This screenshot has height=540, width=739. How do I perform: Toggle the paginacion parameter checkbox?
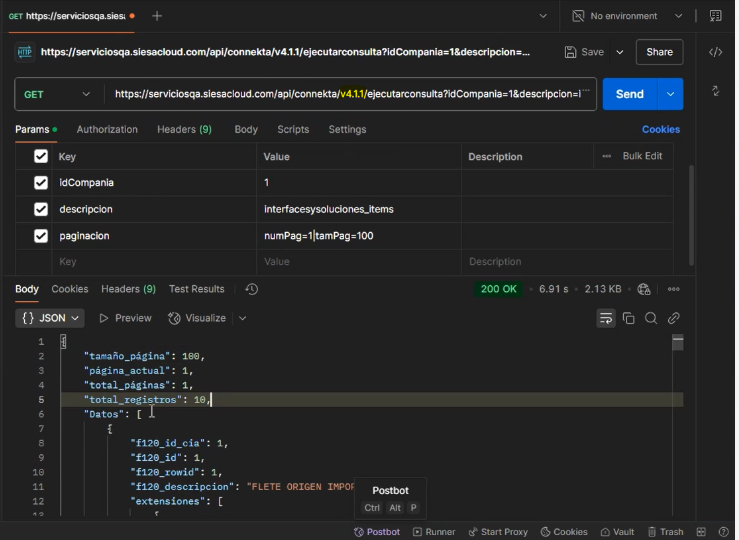pos(41,236)
